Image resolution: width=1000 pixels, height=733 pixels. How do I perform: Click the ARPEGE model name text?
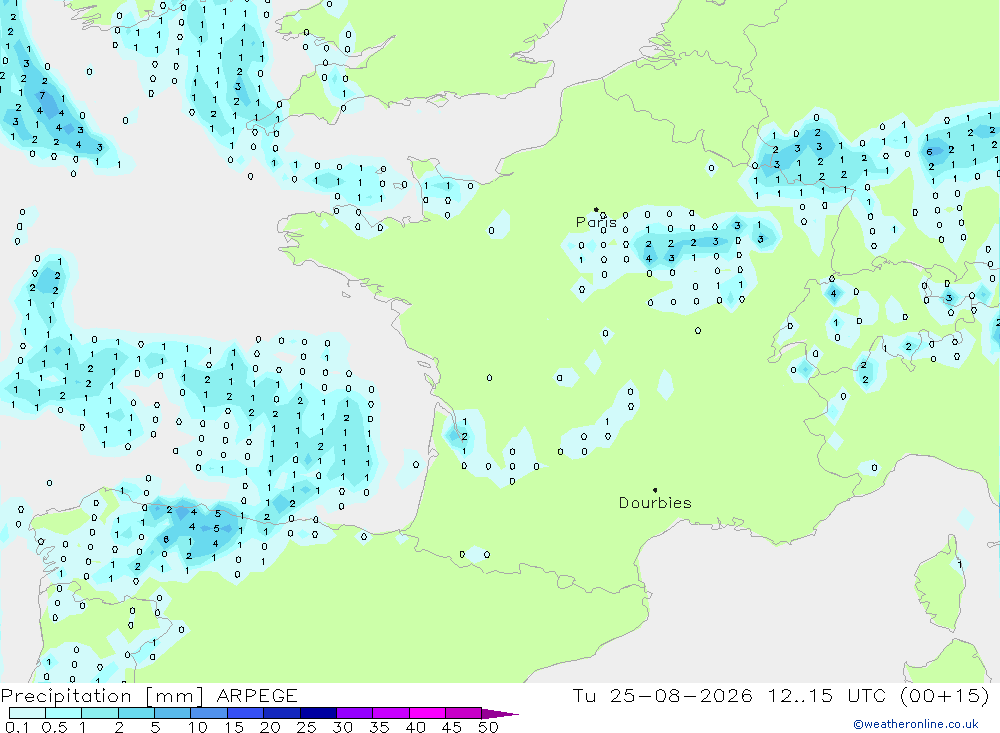(256, 695)
